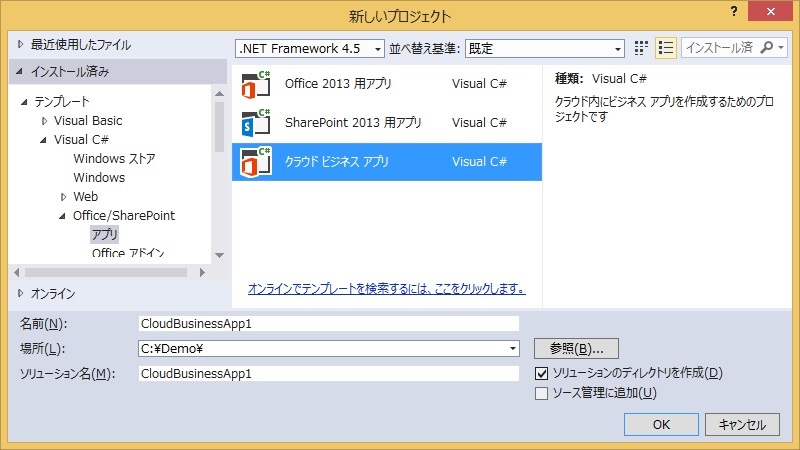This screenshot has height=450, width=800.
Task: Switch to small icons view
Action: (641, 48)
